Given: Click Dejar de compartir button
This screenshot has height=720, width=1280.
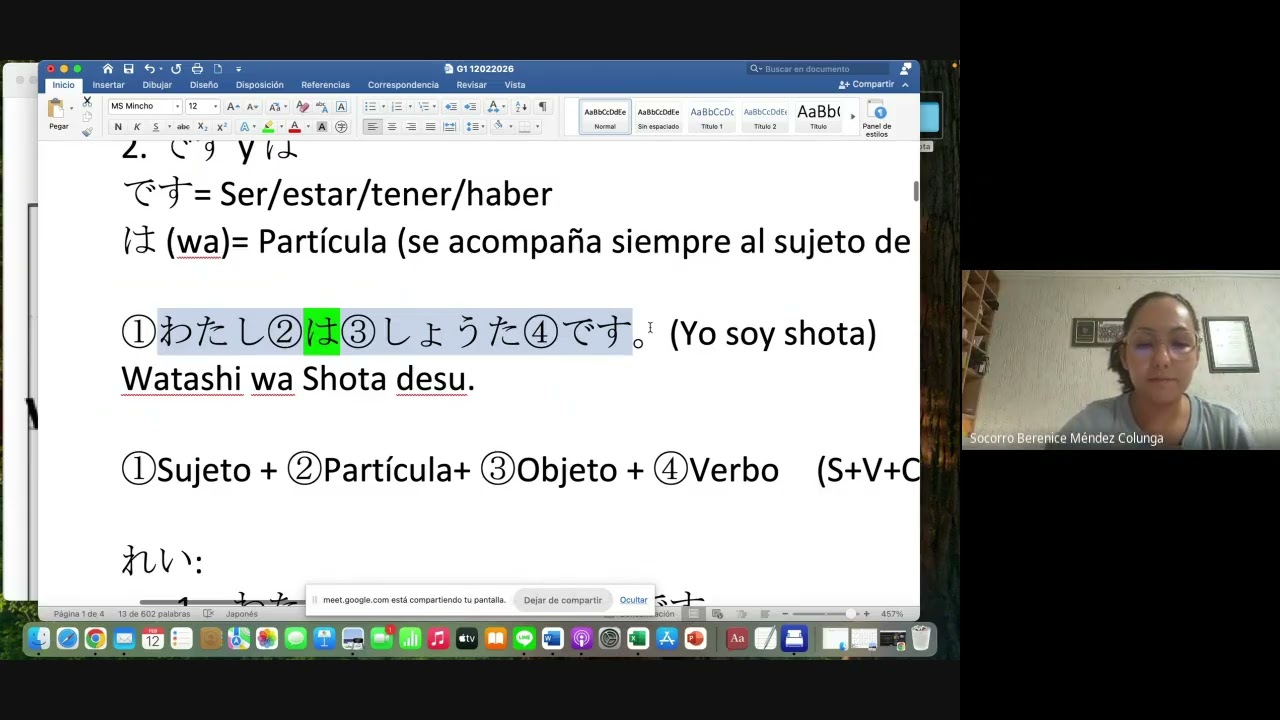Looking at the screenshot, I should (563, 600).
